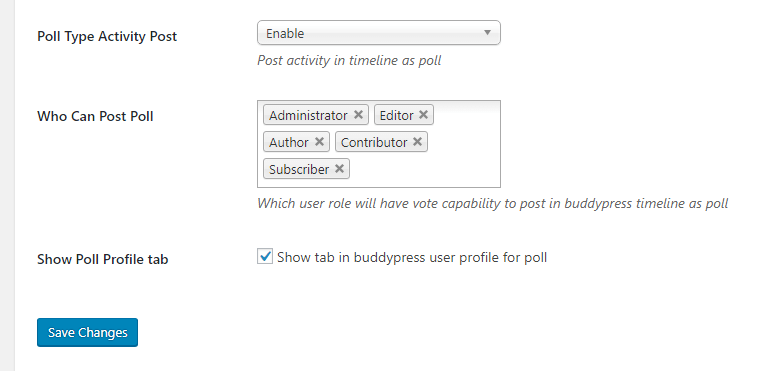Click the 'Show tab in buddypress user profile' label

(412, 257)
